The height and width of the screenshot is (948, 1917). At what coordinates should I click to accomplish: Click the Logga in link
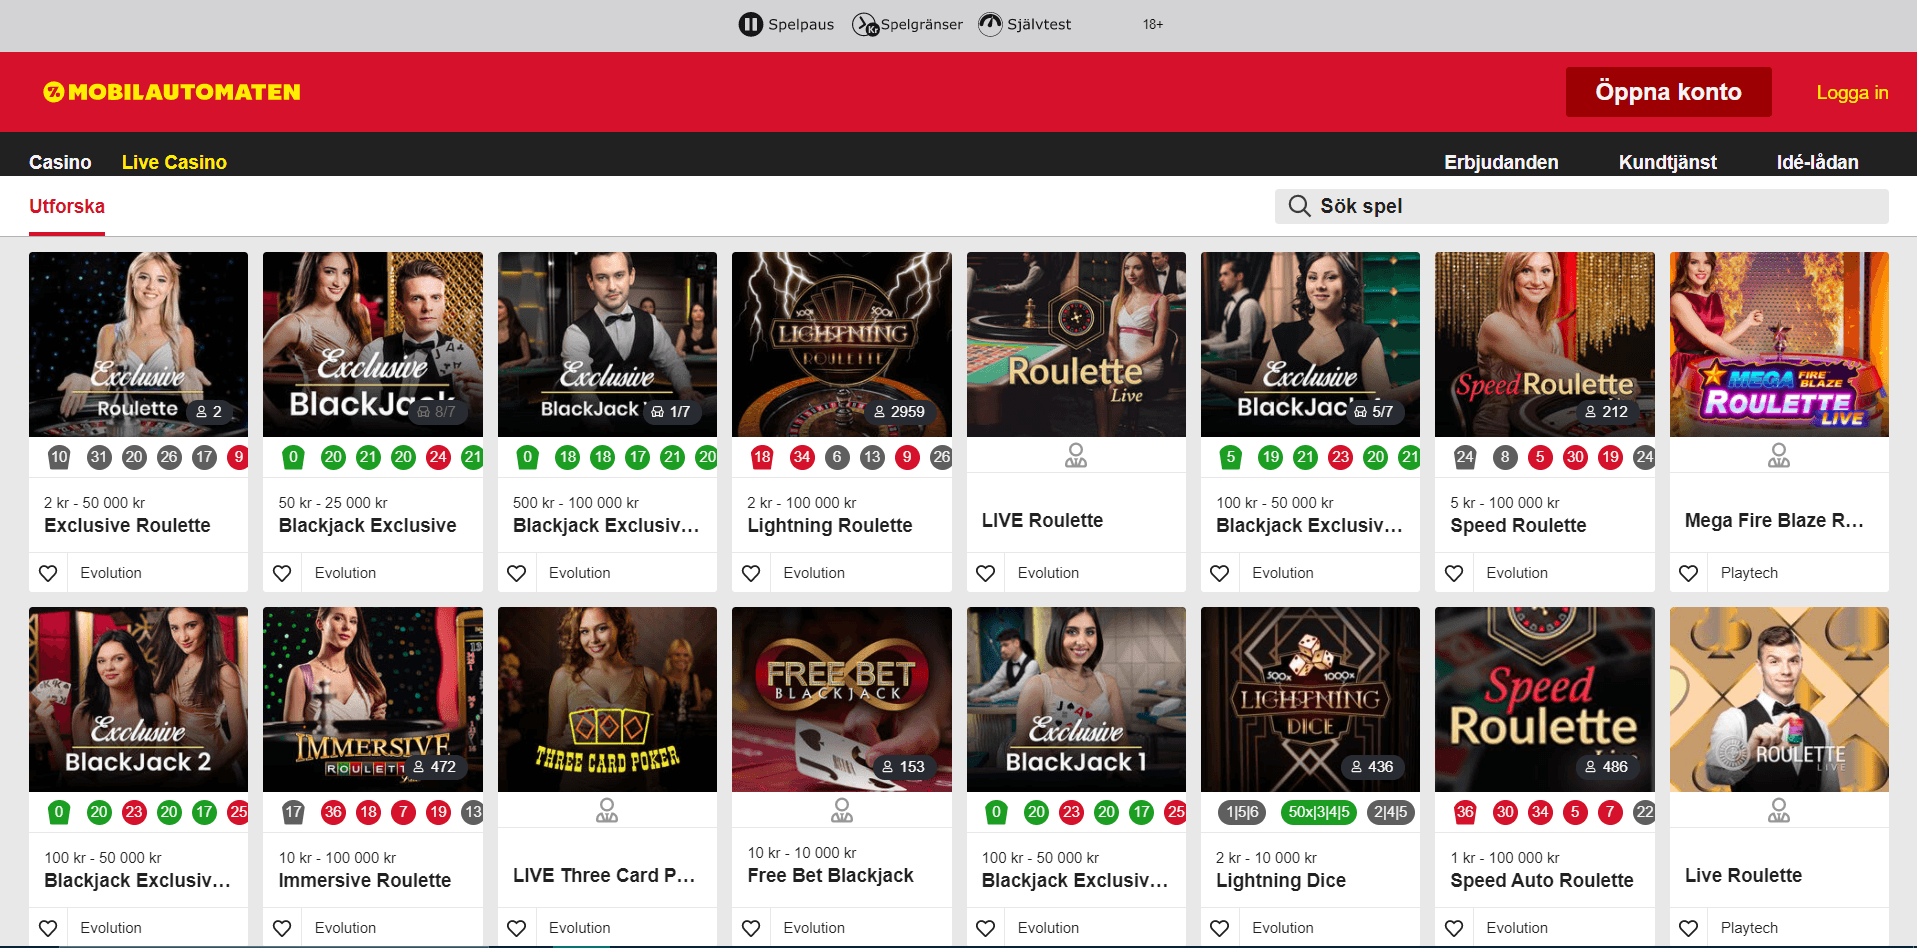point(1852,93)
